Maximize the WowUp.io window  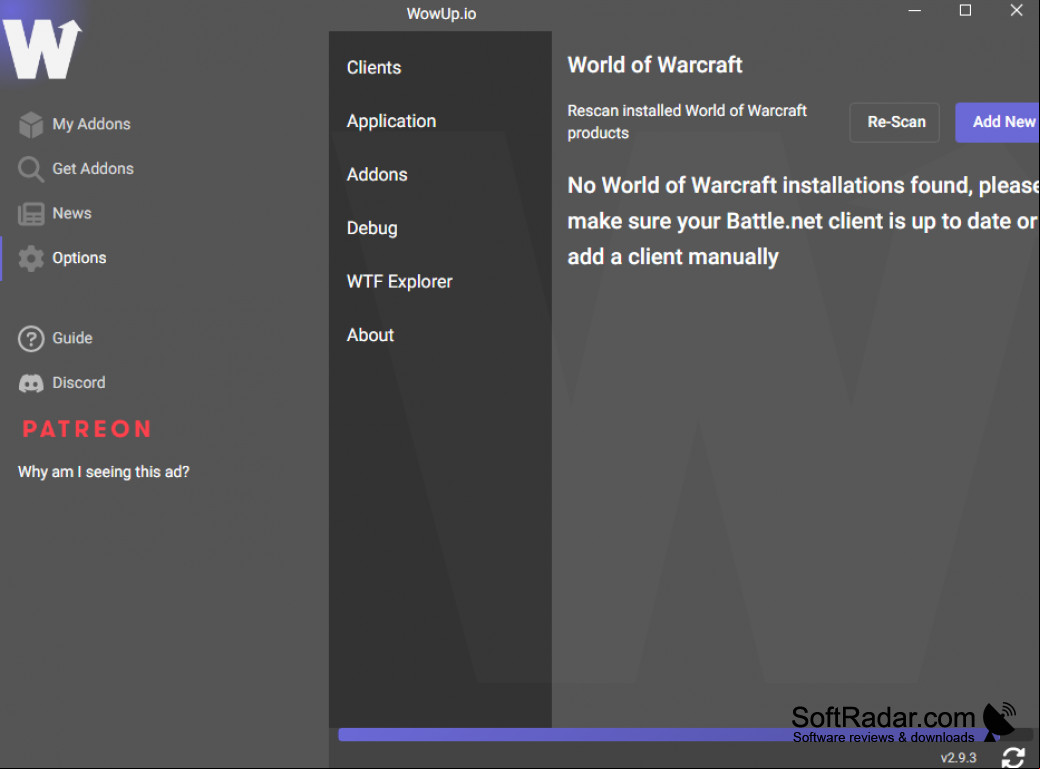point(966,11)
